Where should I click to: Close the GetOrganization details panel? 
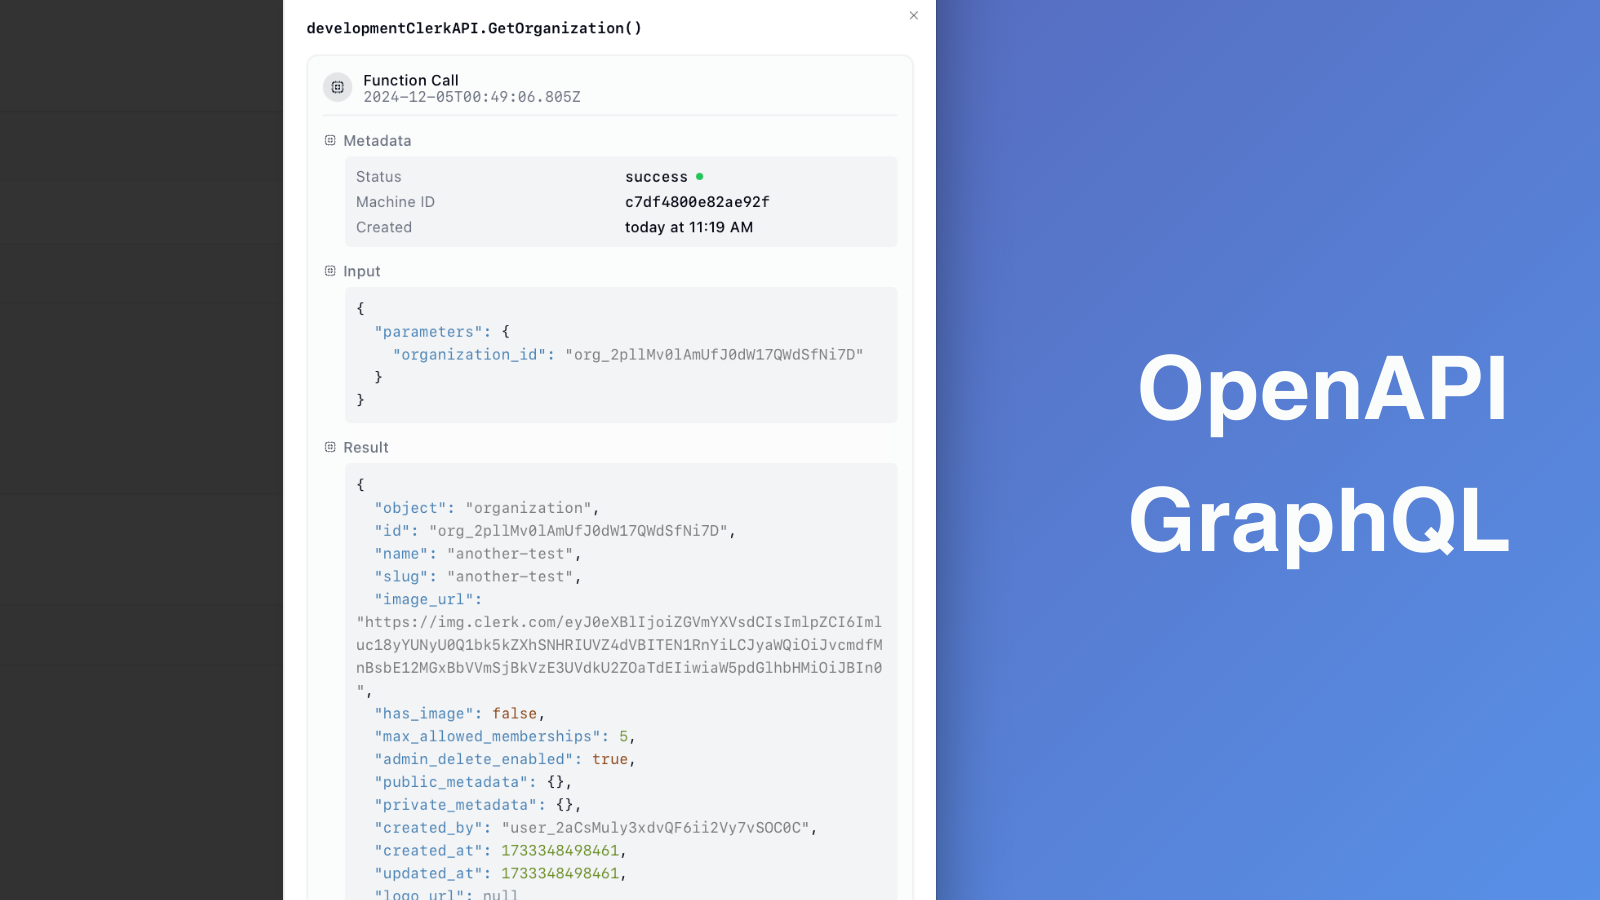pos(913,15)
